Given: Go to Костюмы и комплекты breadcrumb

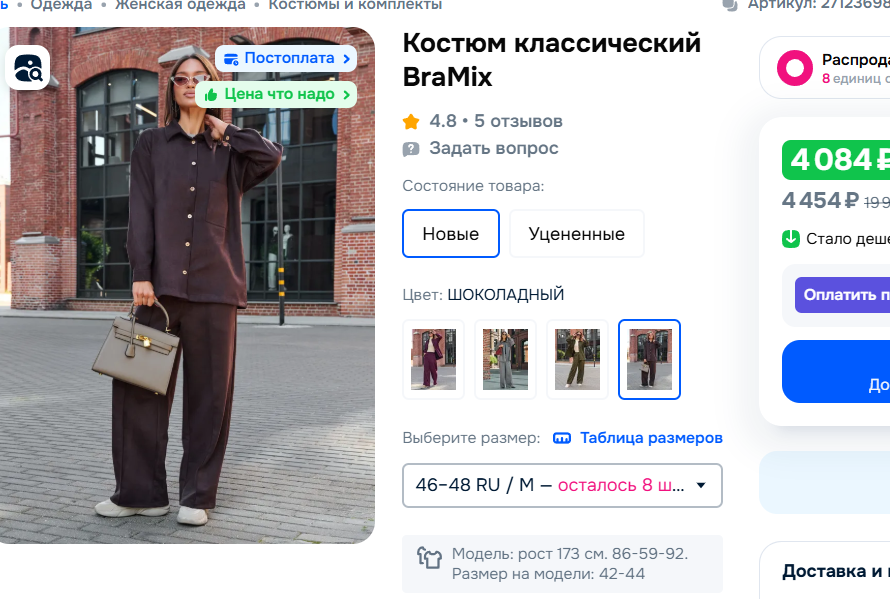Looking at the screenshot, I should coord(355,5).
